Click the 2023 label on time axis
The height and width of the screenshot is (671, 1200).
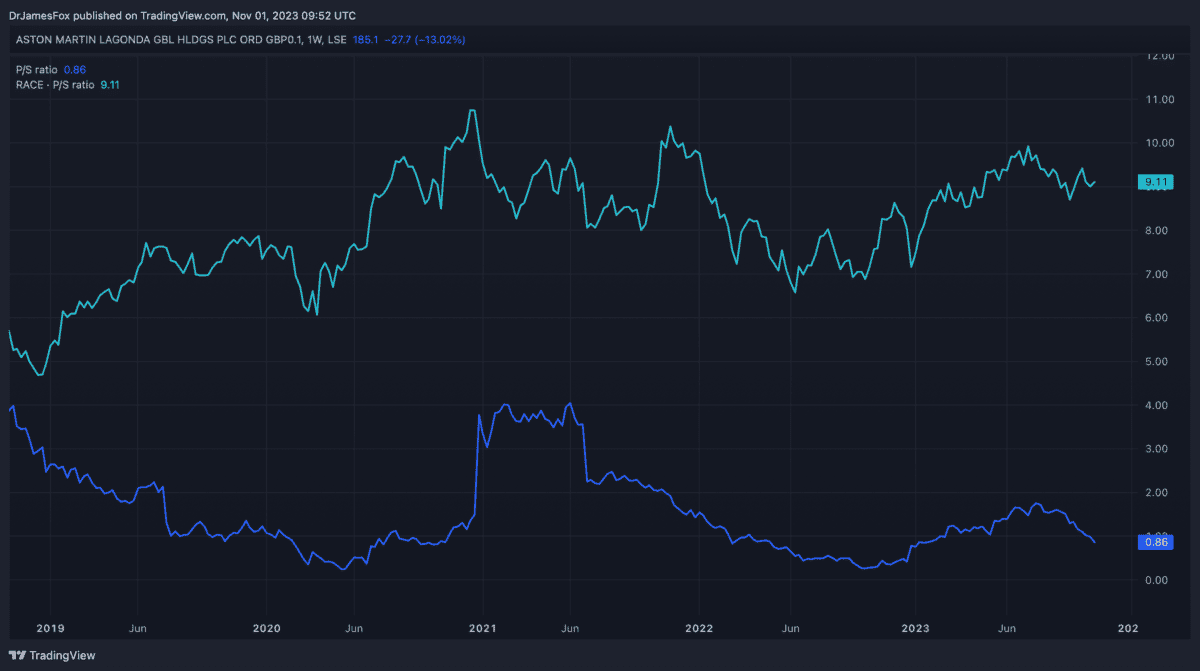click(917, 628)
